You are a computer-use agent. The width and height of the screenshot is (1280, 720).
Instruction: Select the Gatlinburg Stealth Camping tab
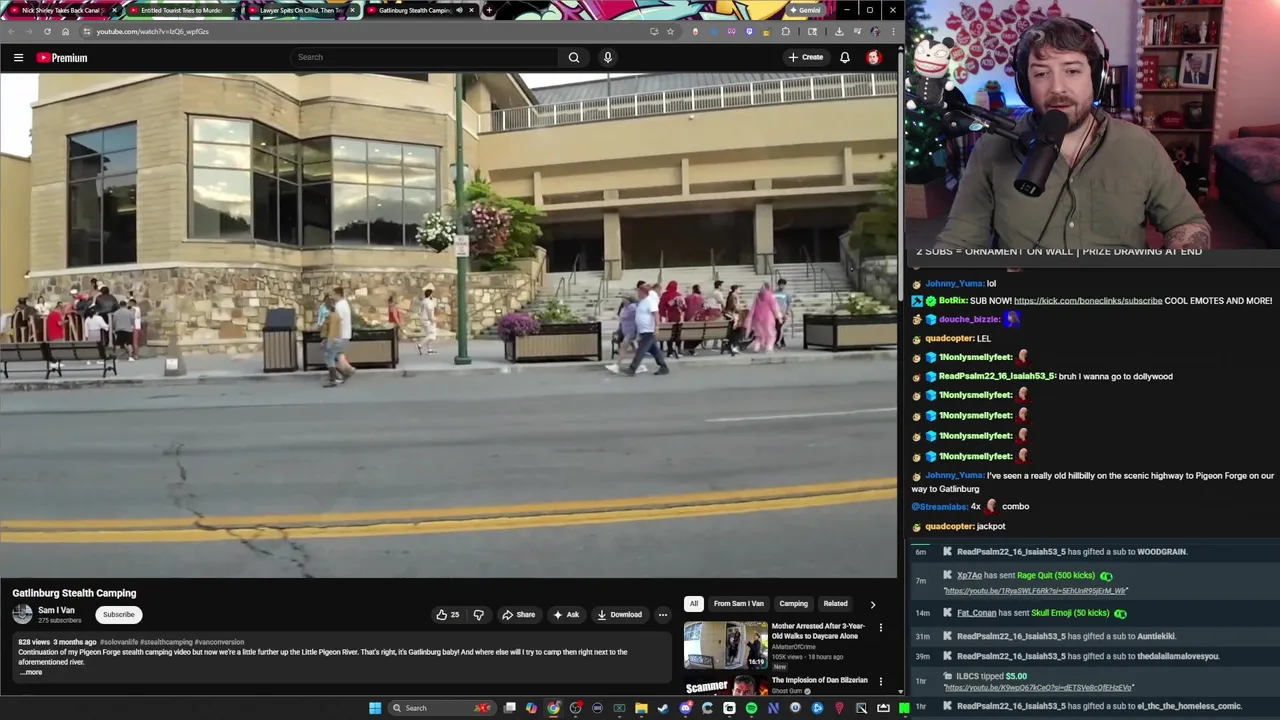coord(413,10)
